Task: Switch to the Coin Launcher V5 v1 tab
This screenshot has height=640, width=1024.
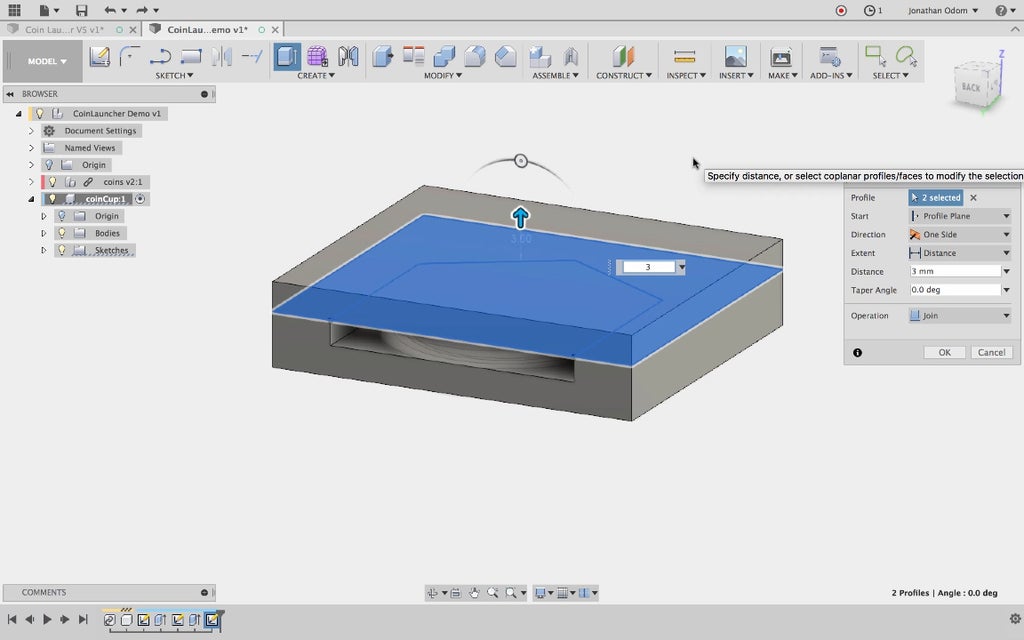Action: (x=63, y=30)
